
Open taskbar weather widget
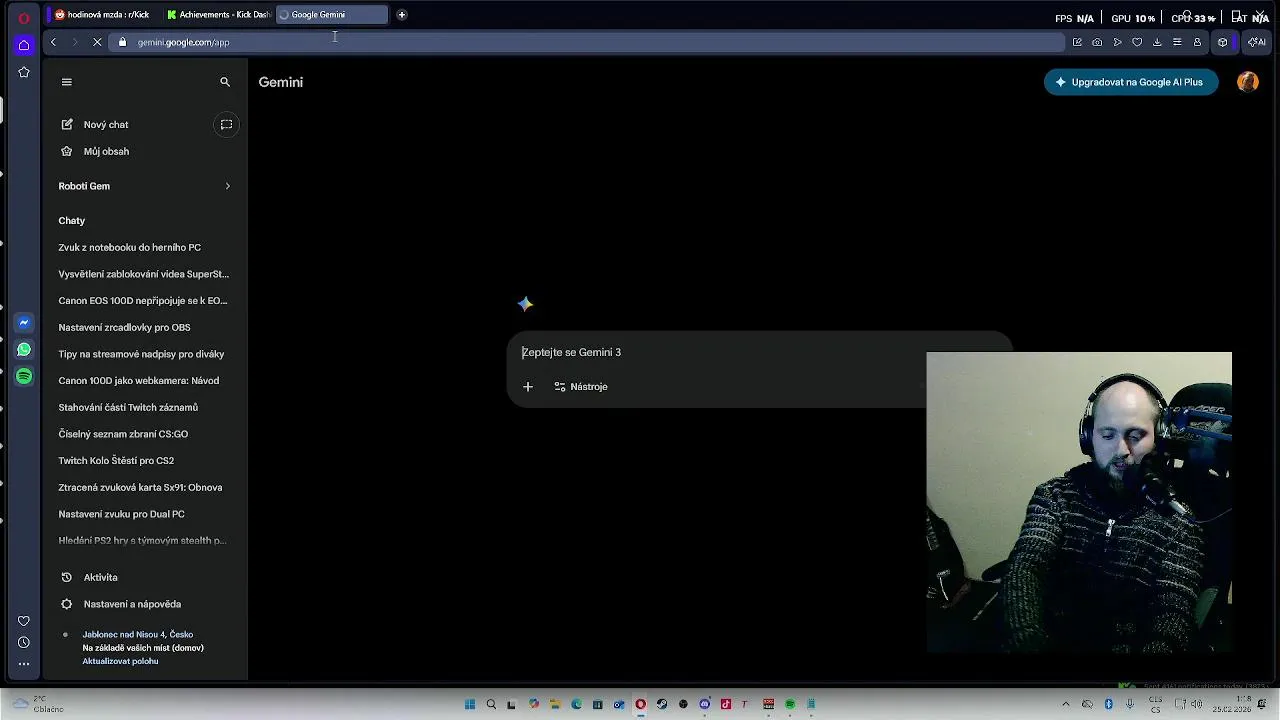[x=38, y=704]
